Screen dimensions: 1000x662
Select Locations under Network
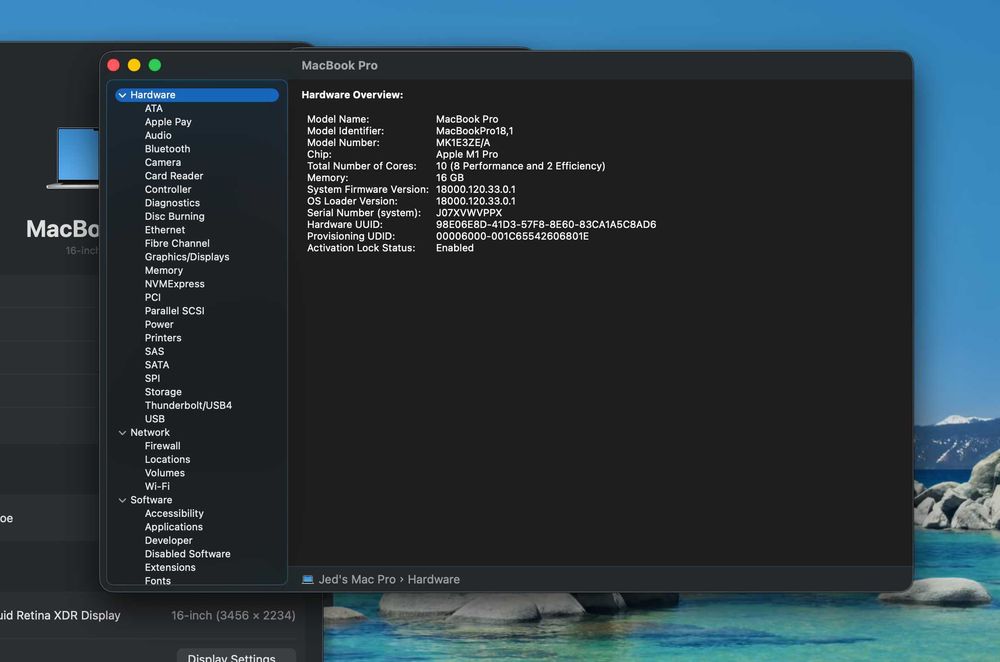(167, 459)
